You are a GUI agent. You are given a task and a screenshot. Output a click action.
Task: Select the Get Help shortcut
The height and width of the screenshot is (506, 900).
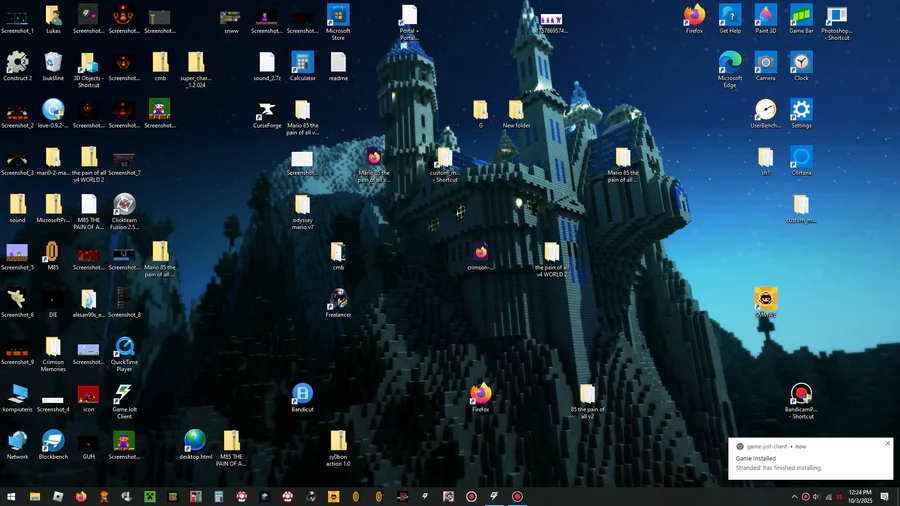click(730, 18)
